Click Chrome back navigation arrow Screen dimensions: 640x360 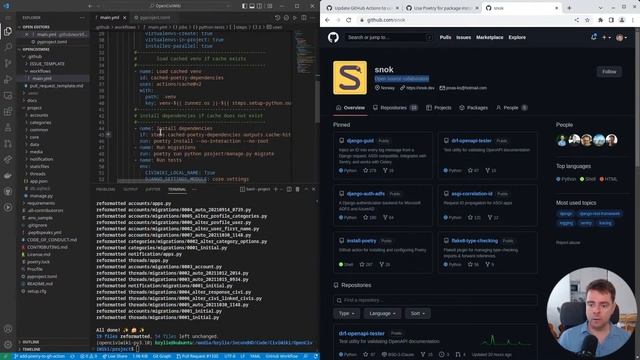coord(327,20)
